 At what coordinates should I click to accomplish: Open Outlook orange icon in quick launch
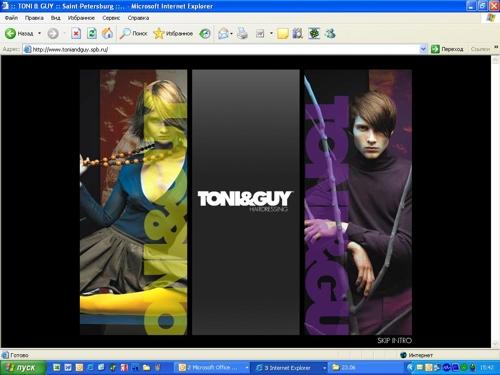(x=79, y=367)
